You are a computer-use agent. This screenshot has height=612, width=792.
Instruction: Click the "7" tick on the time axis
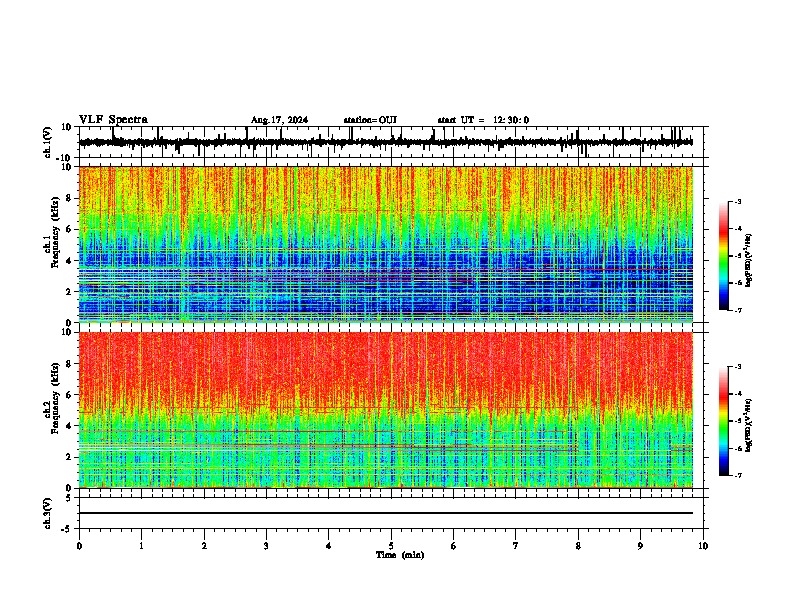pyautogui.click(x=516, y=546)
